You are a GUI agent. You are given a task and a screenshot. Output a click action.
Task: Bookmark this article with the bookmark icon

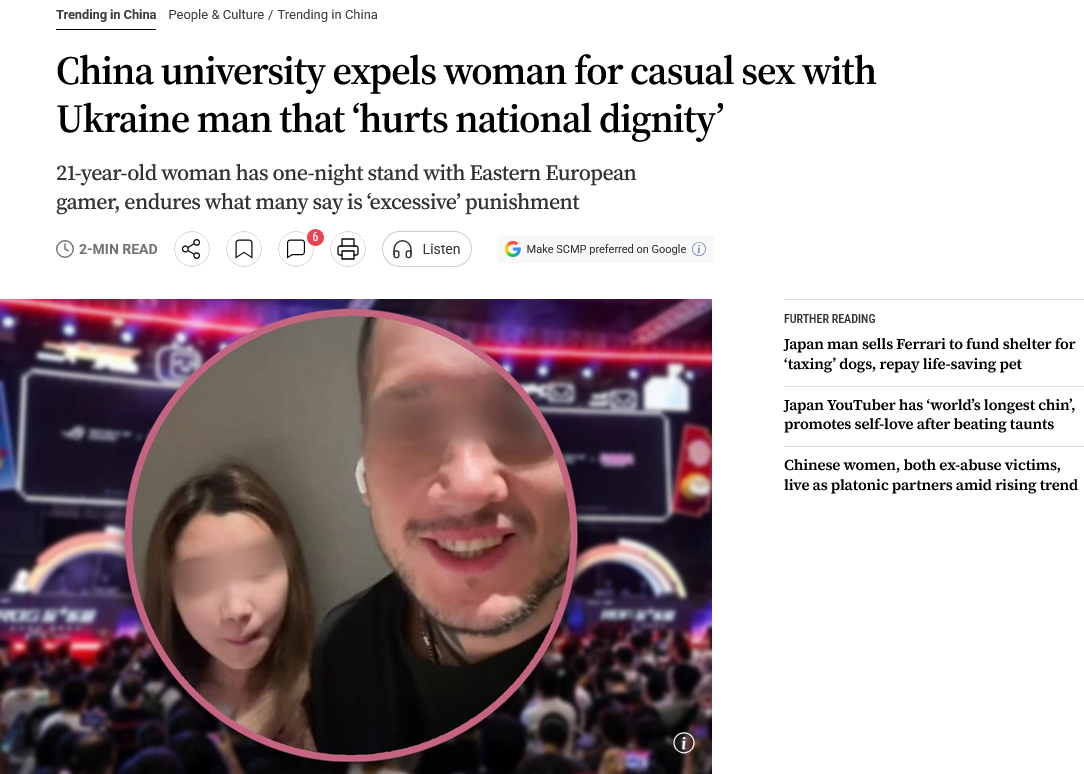click(x=243, y=249)
